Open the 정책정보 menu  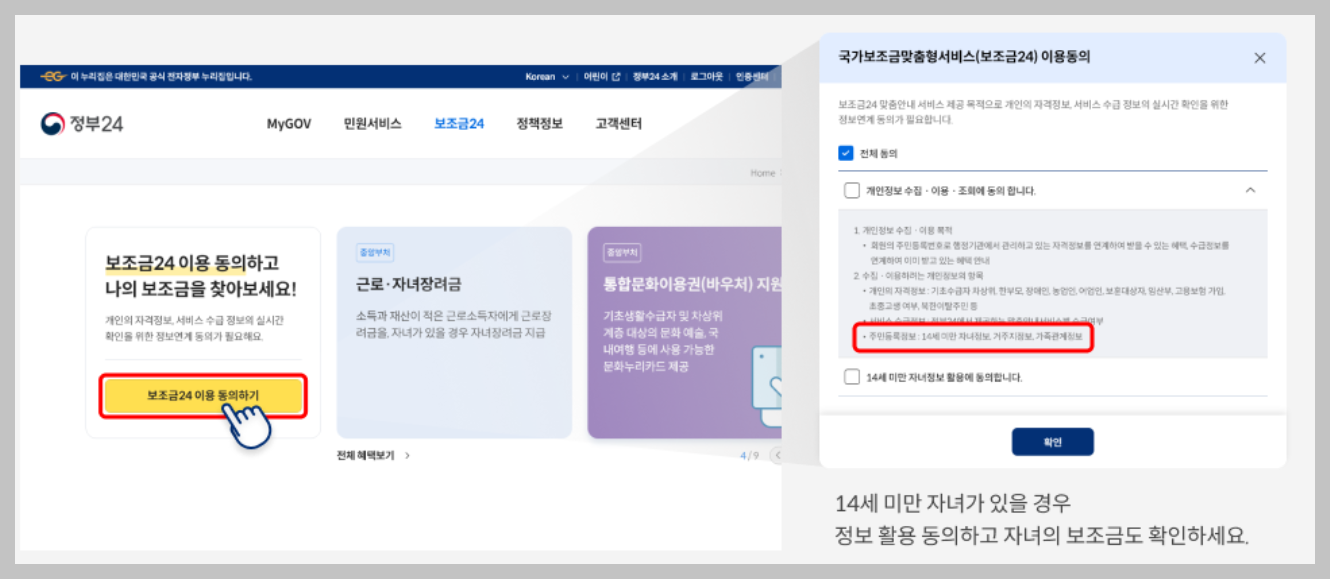coord(540,124)
